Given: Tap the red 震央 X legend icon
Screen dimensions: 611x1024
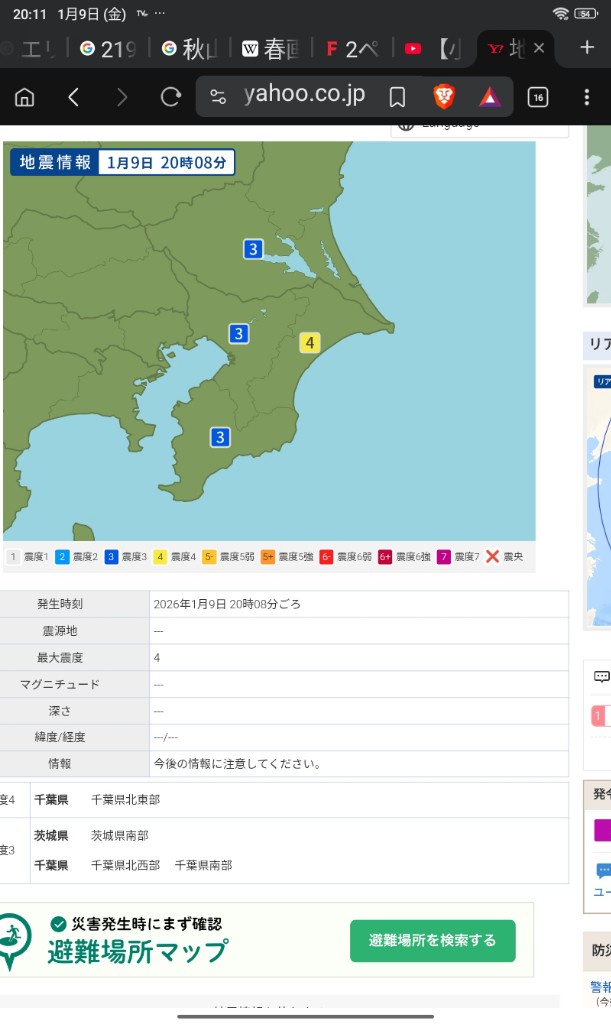Looking at the screenshot, I should pos(492,557).
